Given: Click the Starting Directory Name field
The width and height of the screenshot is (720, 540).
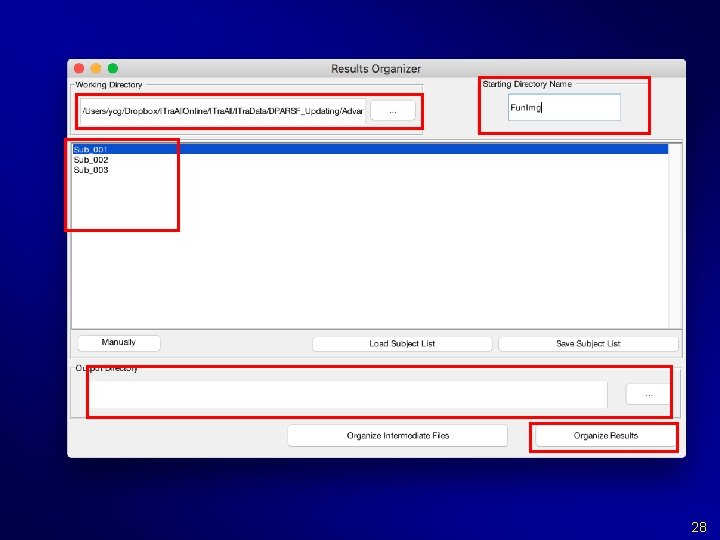Looking at the screenshot, I should click(x=564, y=107).
